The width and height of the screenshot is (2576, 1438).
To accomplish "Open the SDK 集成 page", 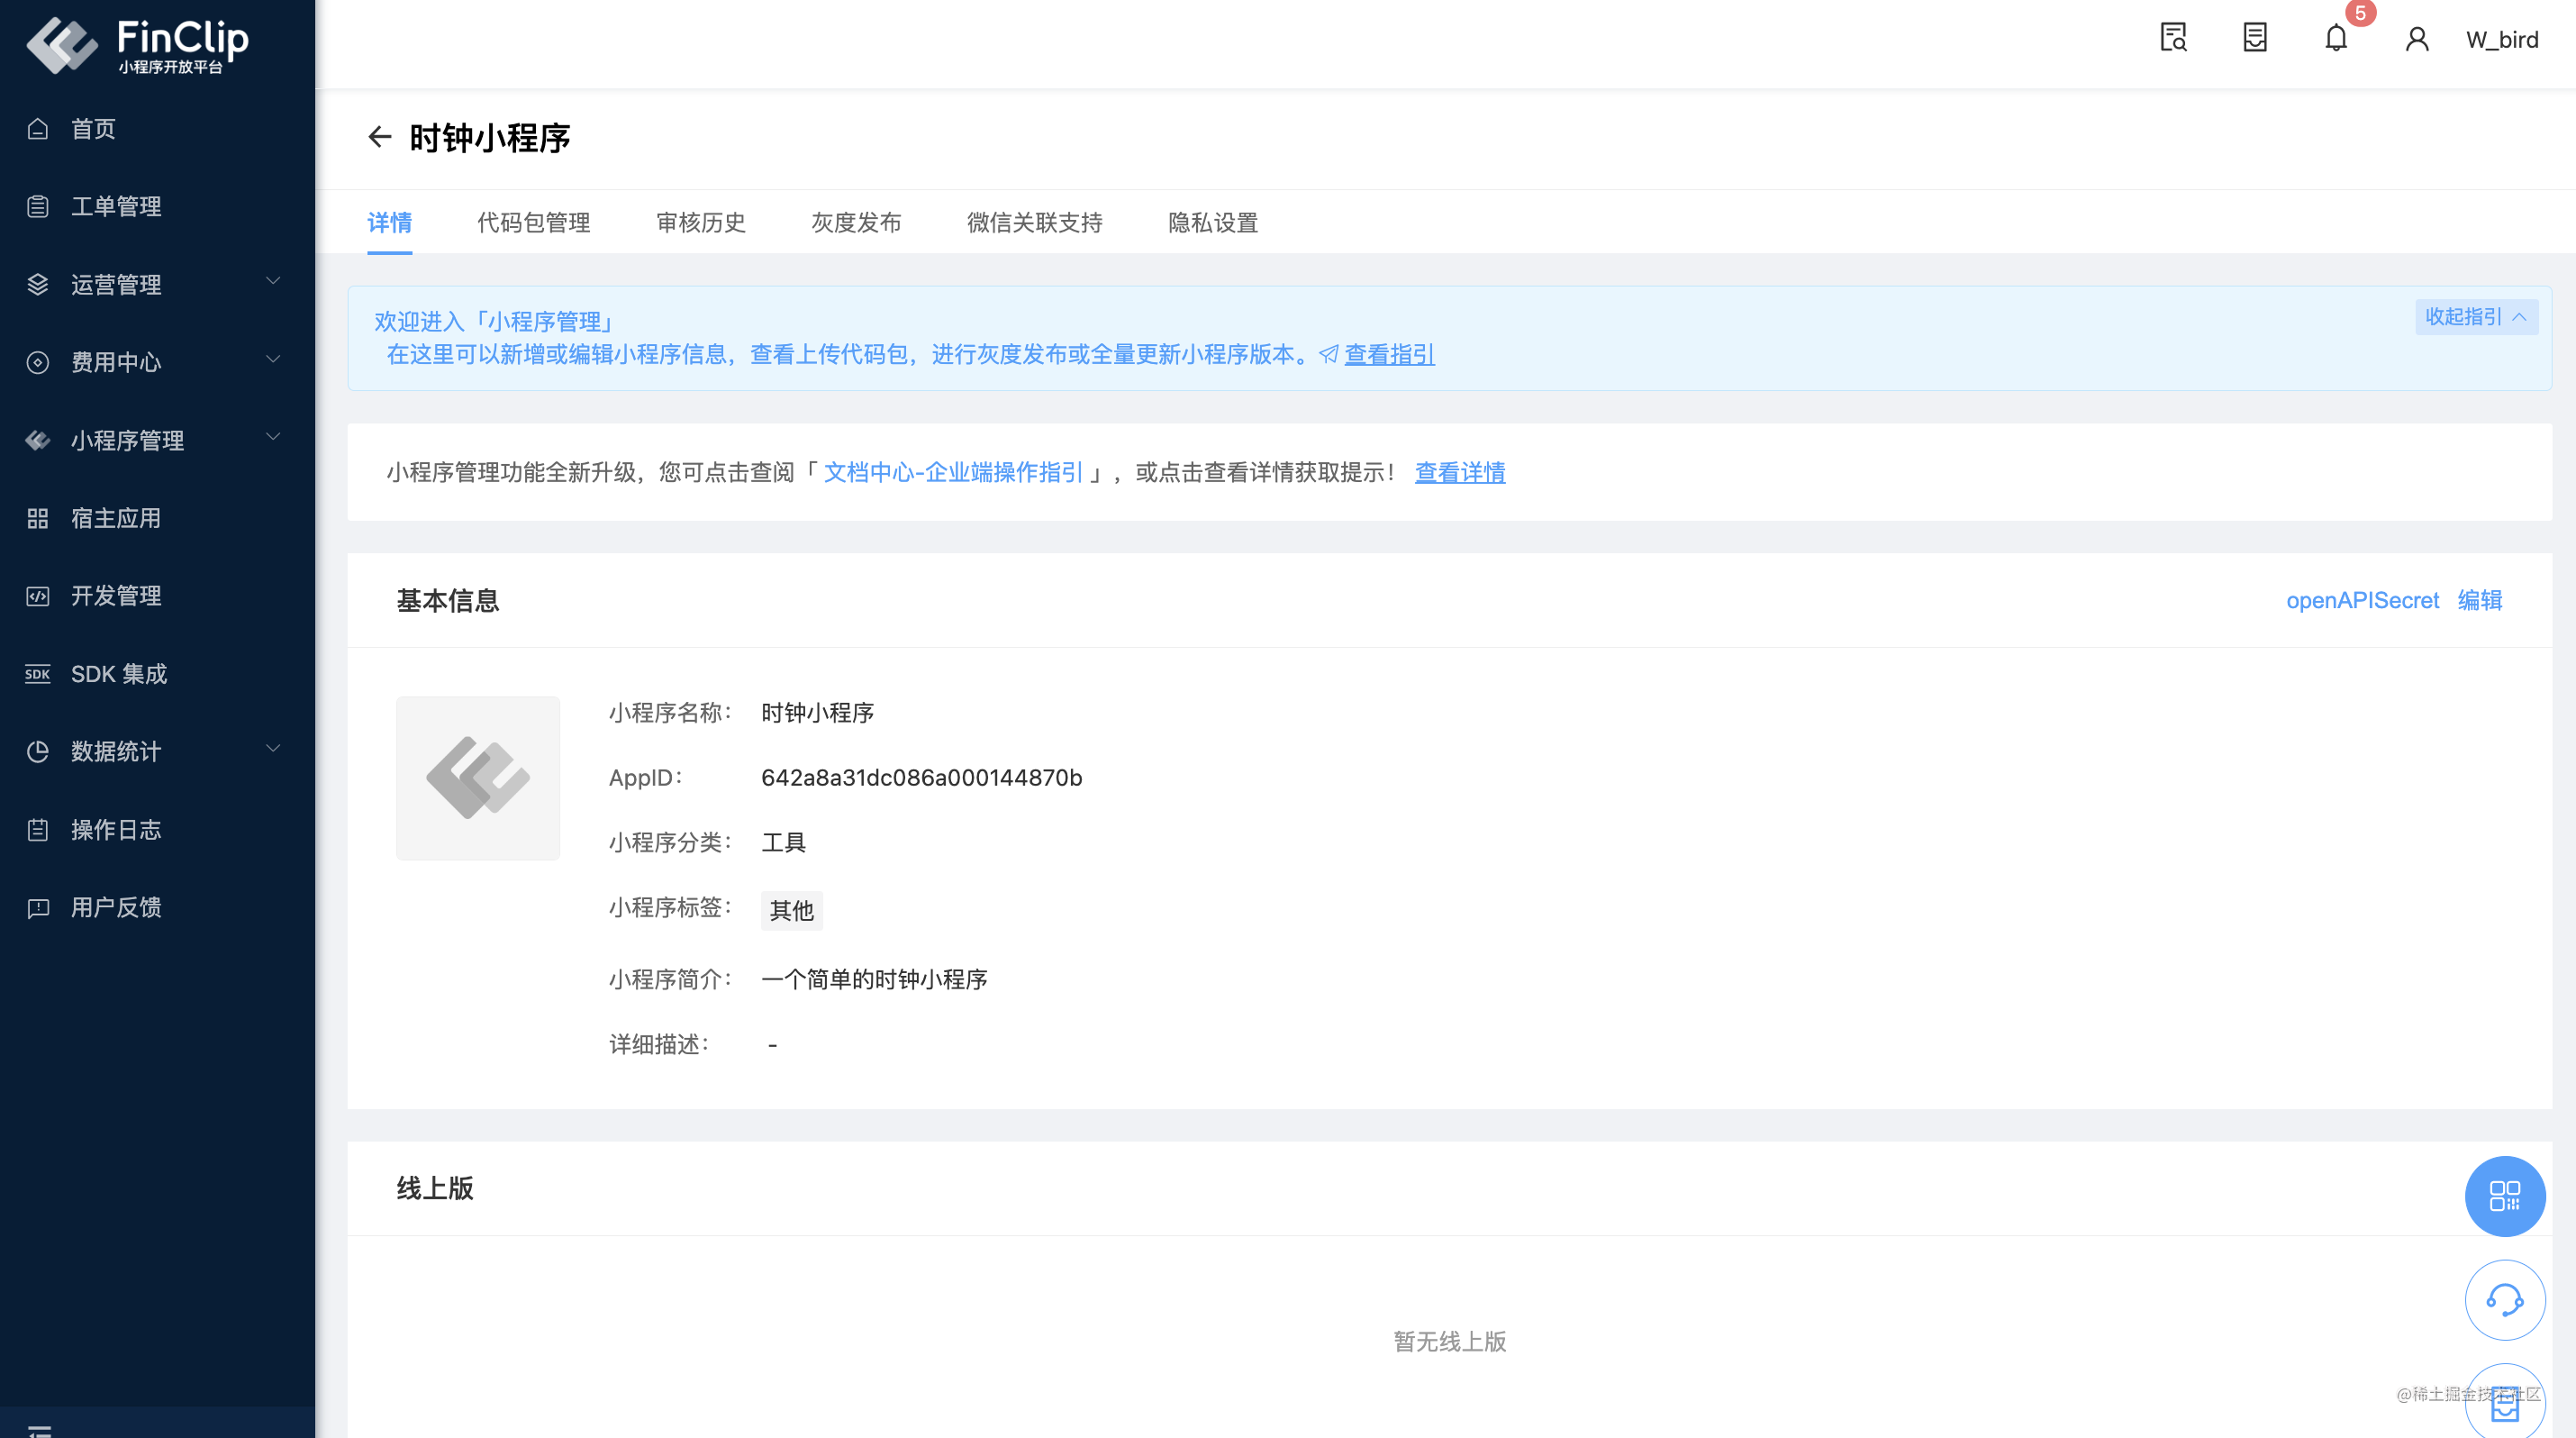I will [118, 674].
